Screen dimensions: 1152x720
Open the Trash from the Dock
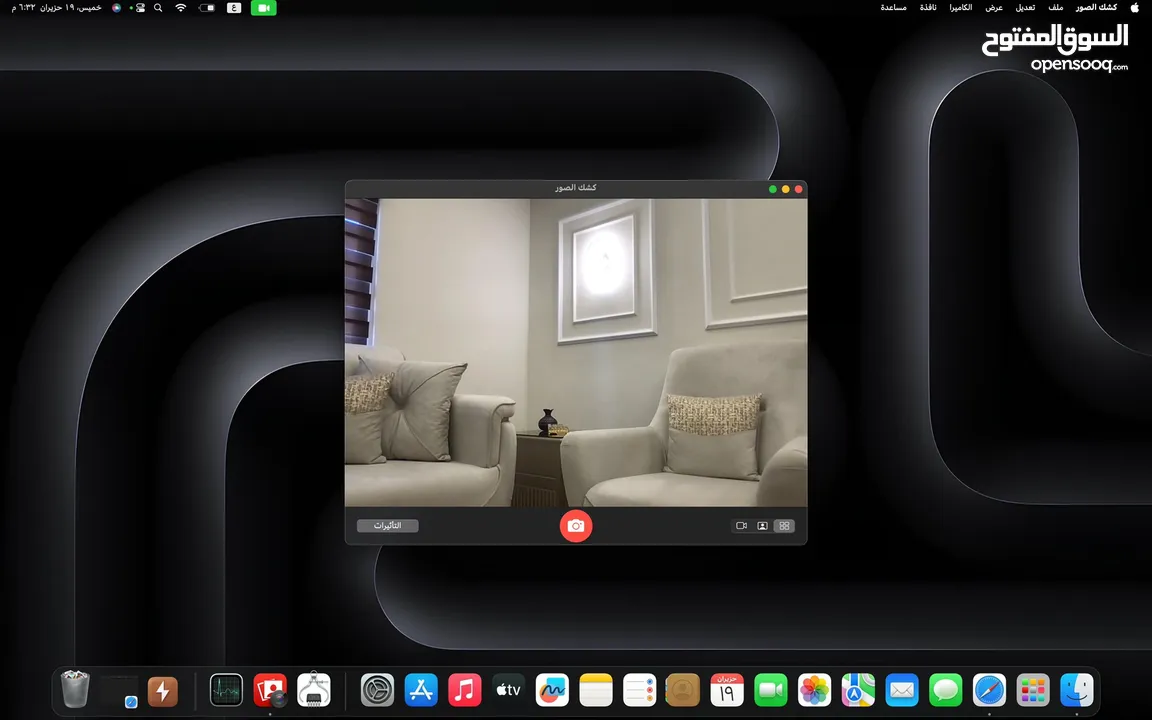(75, 689)
